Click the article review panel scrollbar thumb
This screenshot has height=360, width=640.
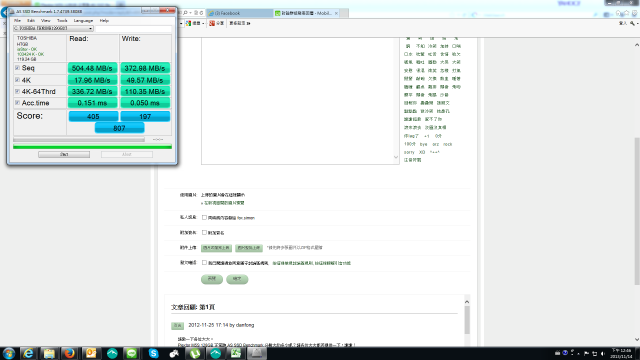coord(467,320)
